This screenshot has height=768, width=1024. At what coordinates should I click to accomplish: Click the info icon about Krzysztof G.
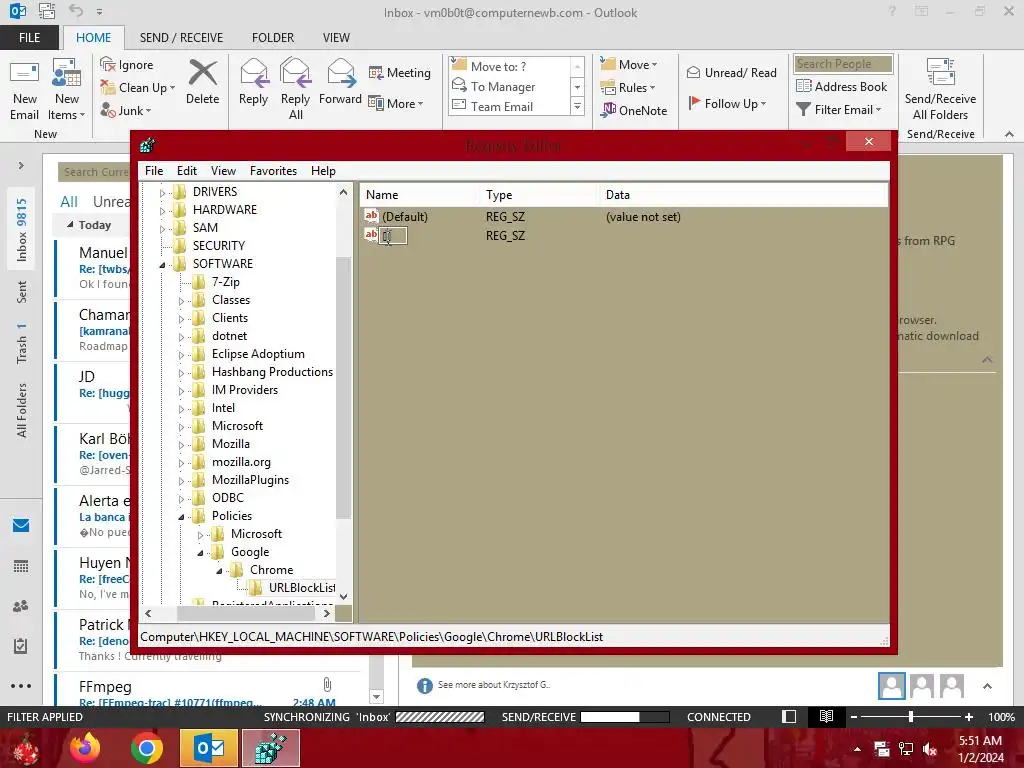point(424,685)
